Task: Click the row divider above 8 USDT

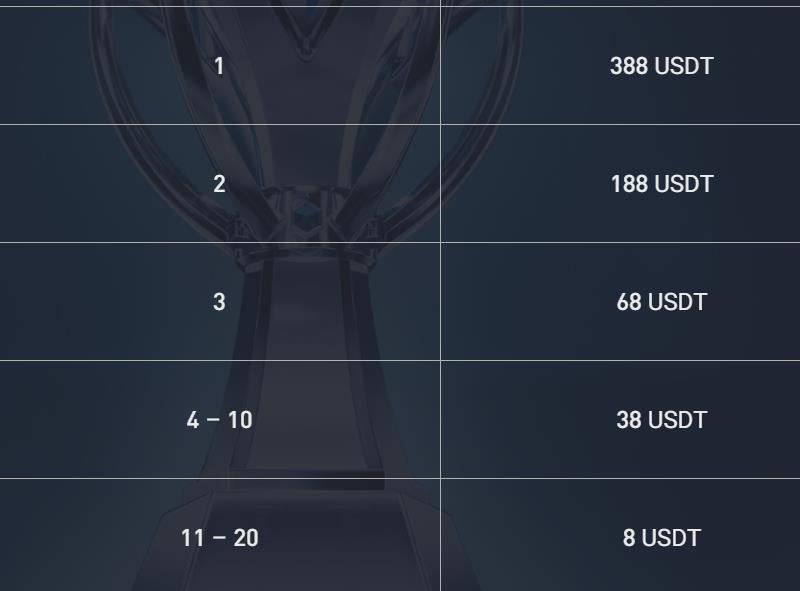Action: tap(620, 478)
